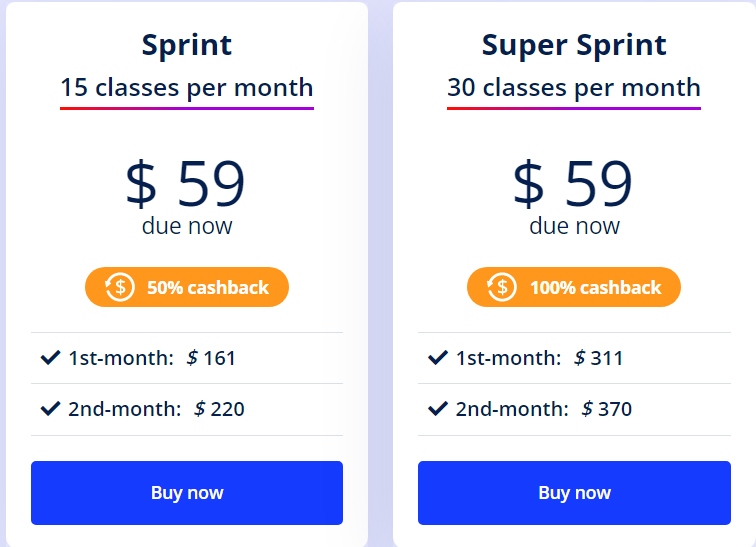Click the 2nd-month: $ 220 row
Viewport: 756px width, 547px height.
[x=187, y=409]
